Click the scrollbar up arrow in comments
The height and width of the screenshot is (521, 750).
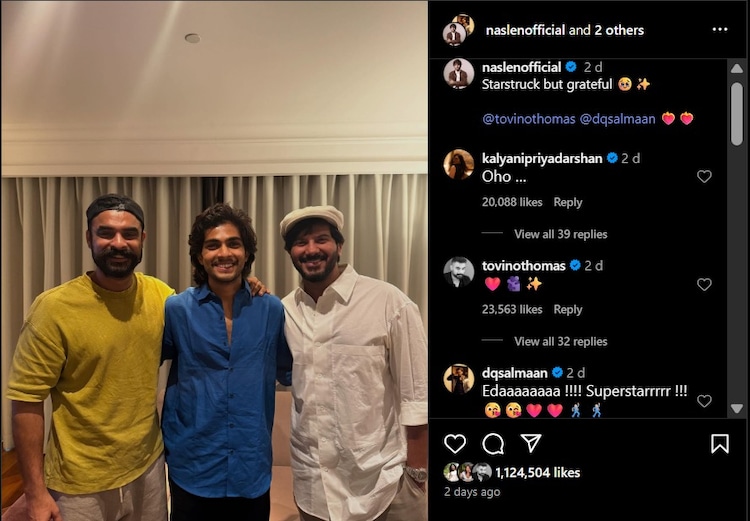[x=737, y=68]
